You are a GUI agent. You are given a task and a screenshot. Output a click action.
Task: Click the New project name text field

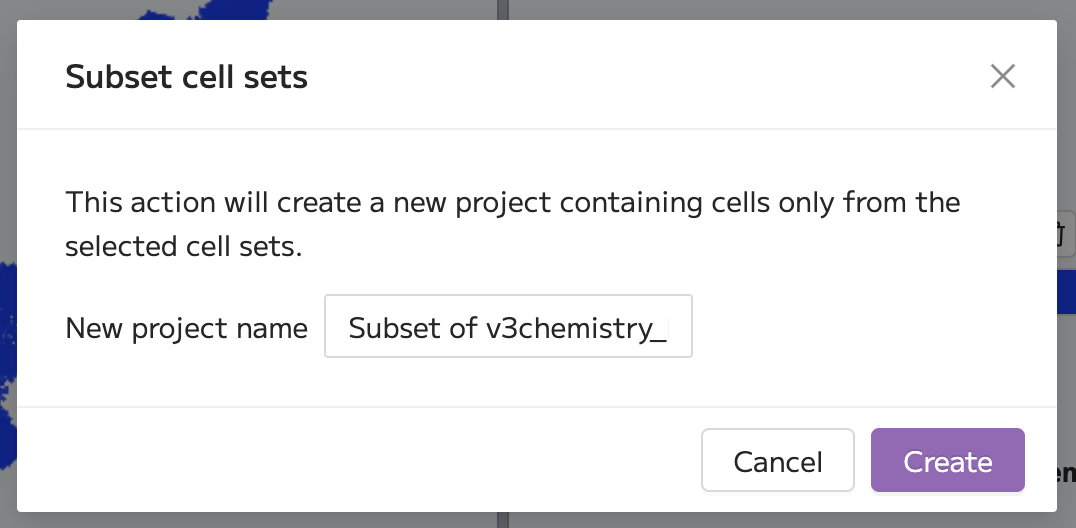(x=508, y=326)
